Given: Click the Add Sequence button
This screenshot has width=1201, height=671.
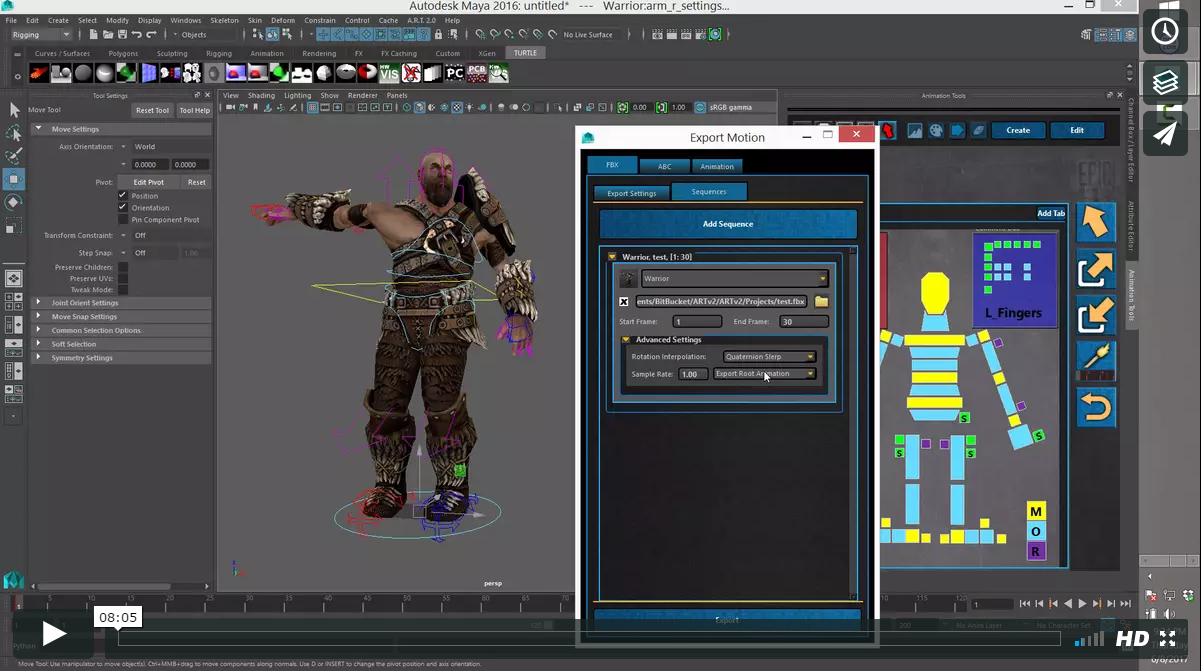Looking at the screenshot, I should pyautogui.click(x=727, y=224).
